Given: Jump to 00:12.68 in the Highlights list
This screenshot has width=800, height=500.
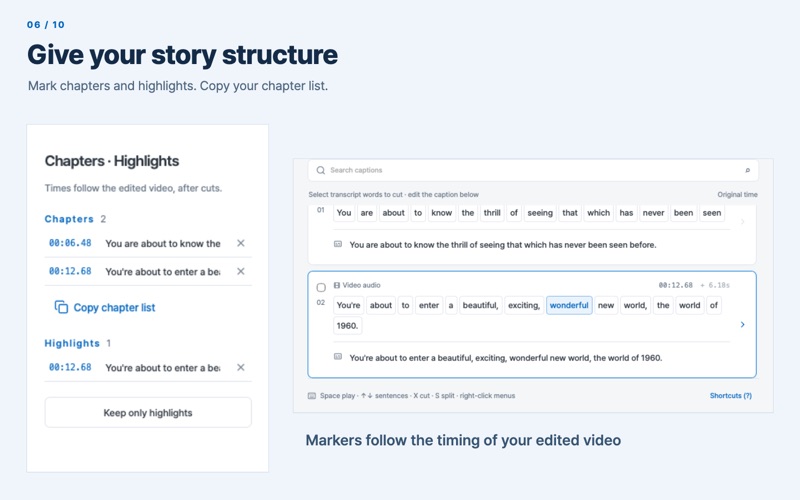Looking at the screenshot, I should coord(70,367).
